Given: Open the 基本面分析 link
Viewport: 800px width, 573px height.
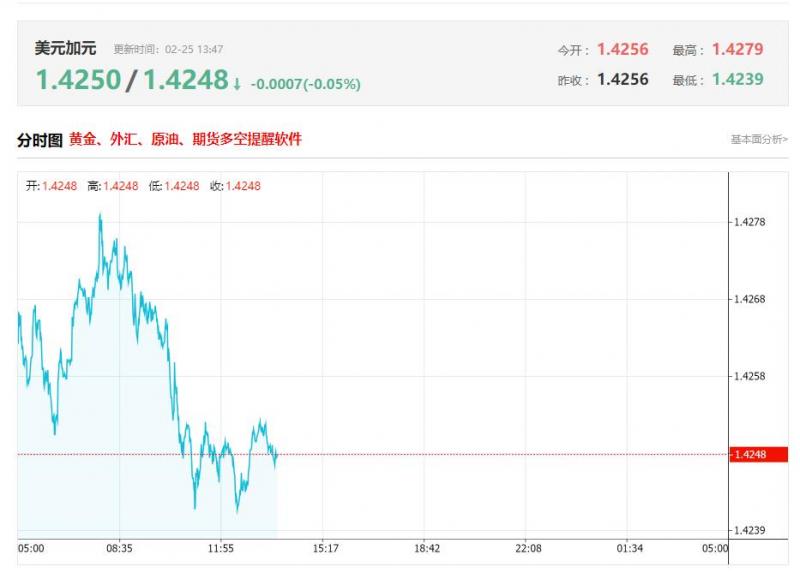Looking at the screenshot, I should click(758, 139).
